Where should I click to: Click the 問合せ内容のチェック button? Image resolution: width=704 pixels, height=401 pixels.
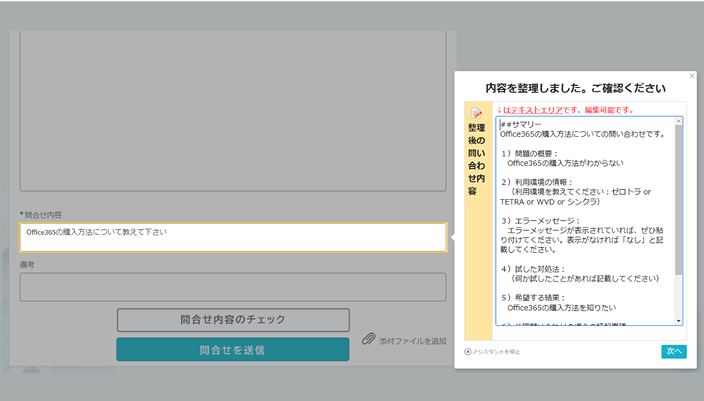pos(232,319)
